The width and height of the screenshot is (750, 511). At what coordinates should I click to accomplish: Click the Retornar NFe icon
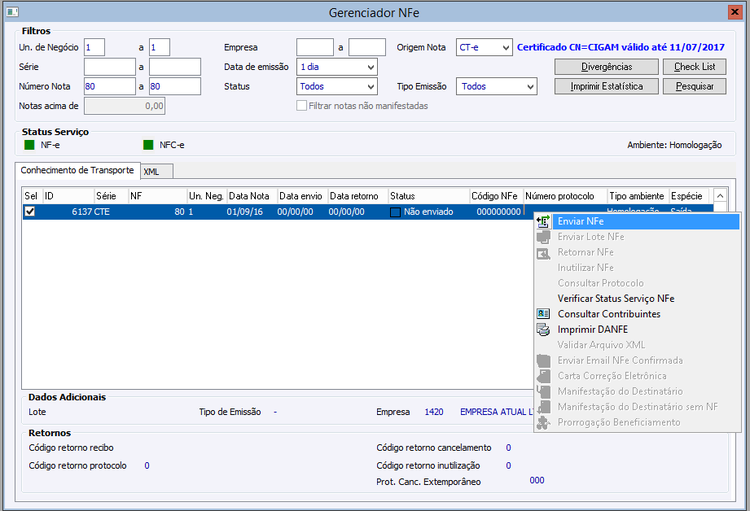pyautogui.click(x=543, y=253)
